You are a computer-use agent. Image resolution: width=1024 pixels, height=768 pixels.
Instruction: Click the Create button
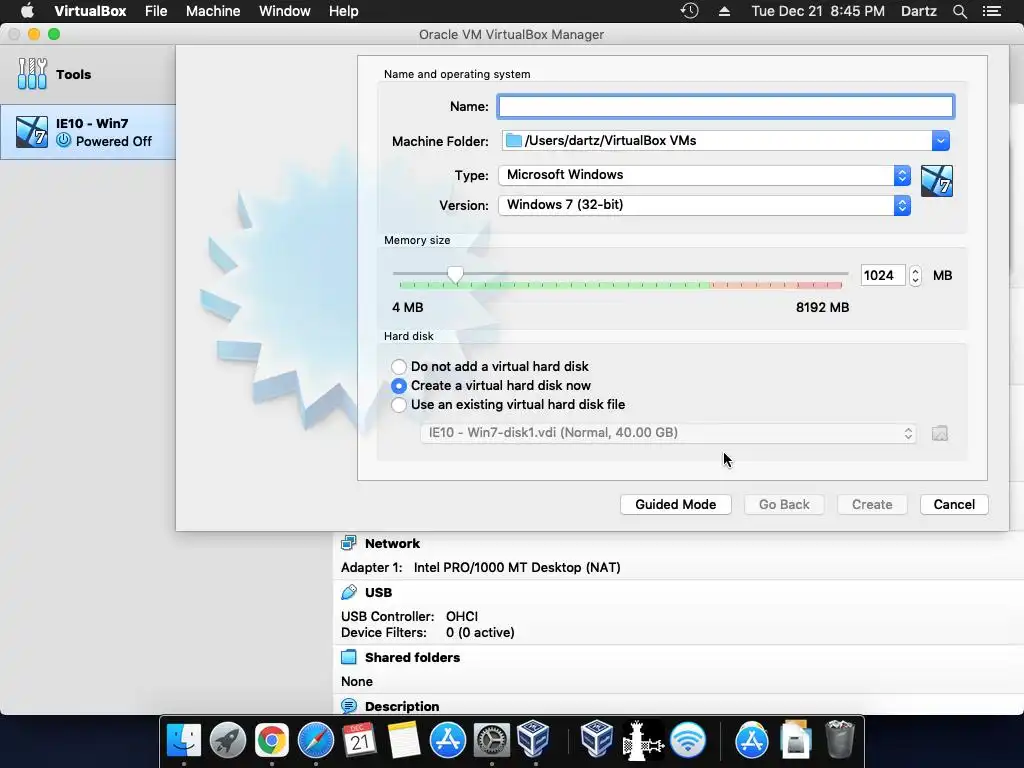coord(872,504)
